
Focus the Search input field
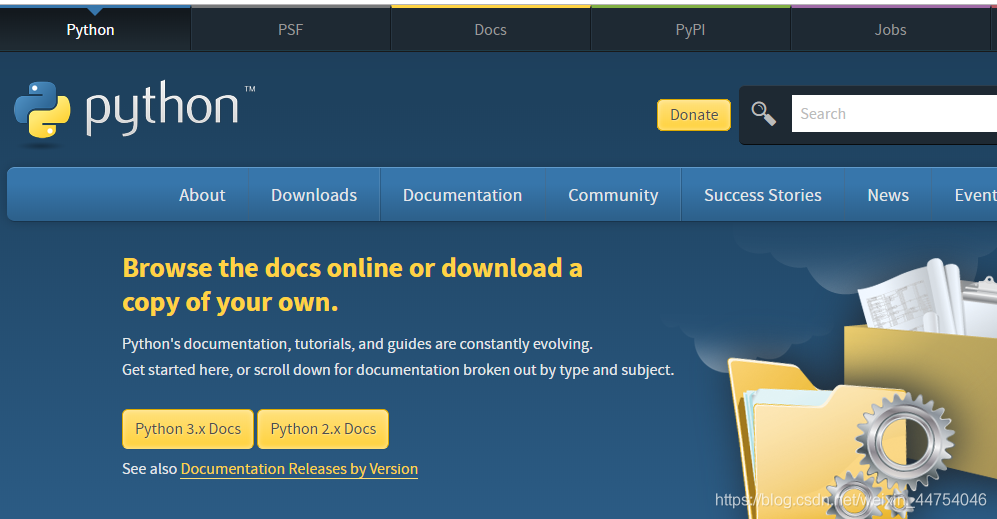pos(894,114)
